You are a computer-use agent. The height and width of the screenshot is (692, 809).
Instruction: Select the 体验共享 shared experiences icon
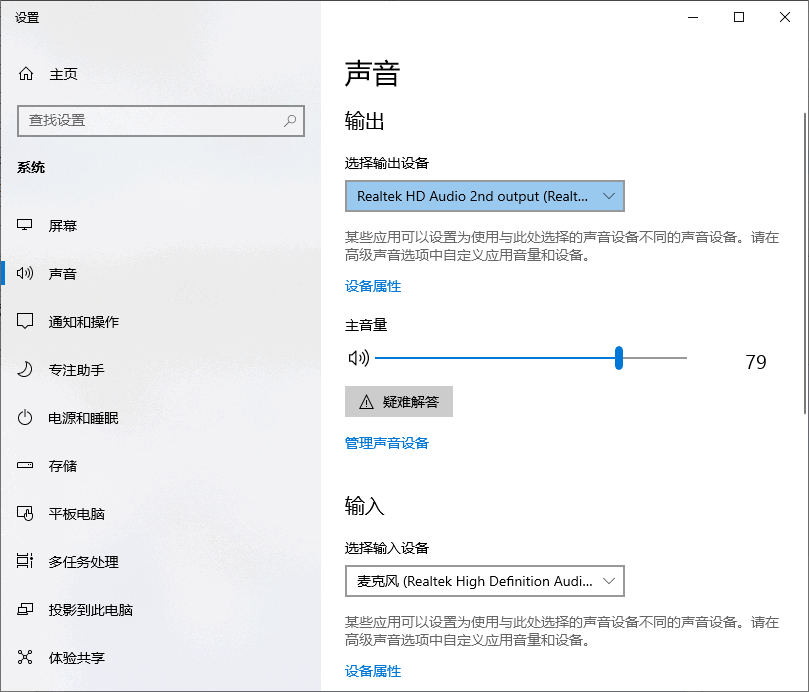pos(30,657)
